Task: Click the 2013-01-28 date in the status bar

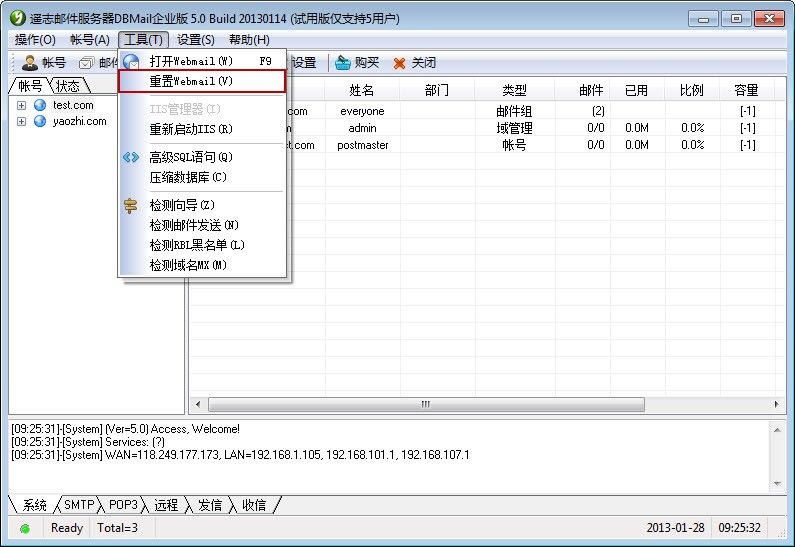Action: tap(675, 528)
